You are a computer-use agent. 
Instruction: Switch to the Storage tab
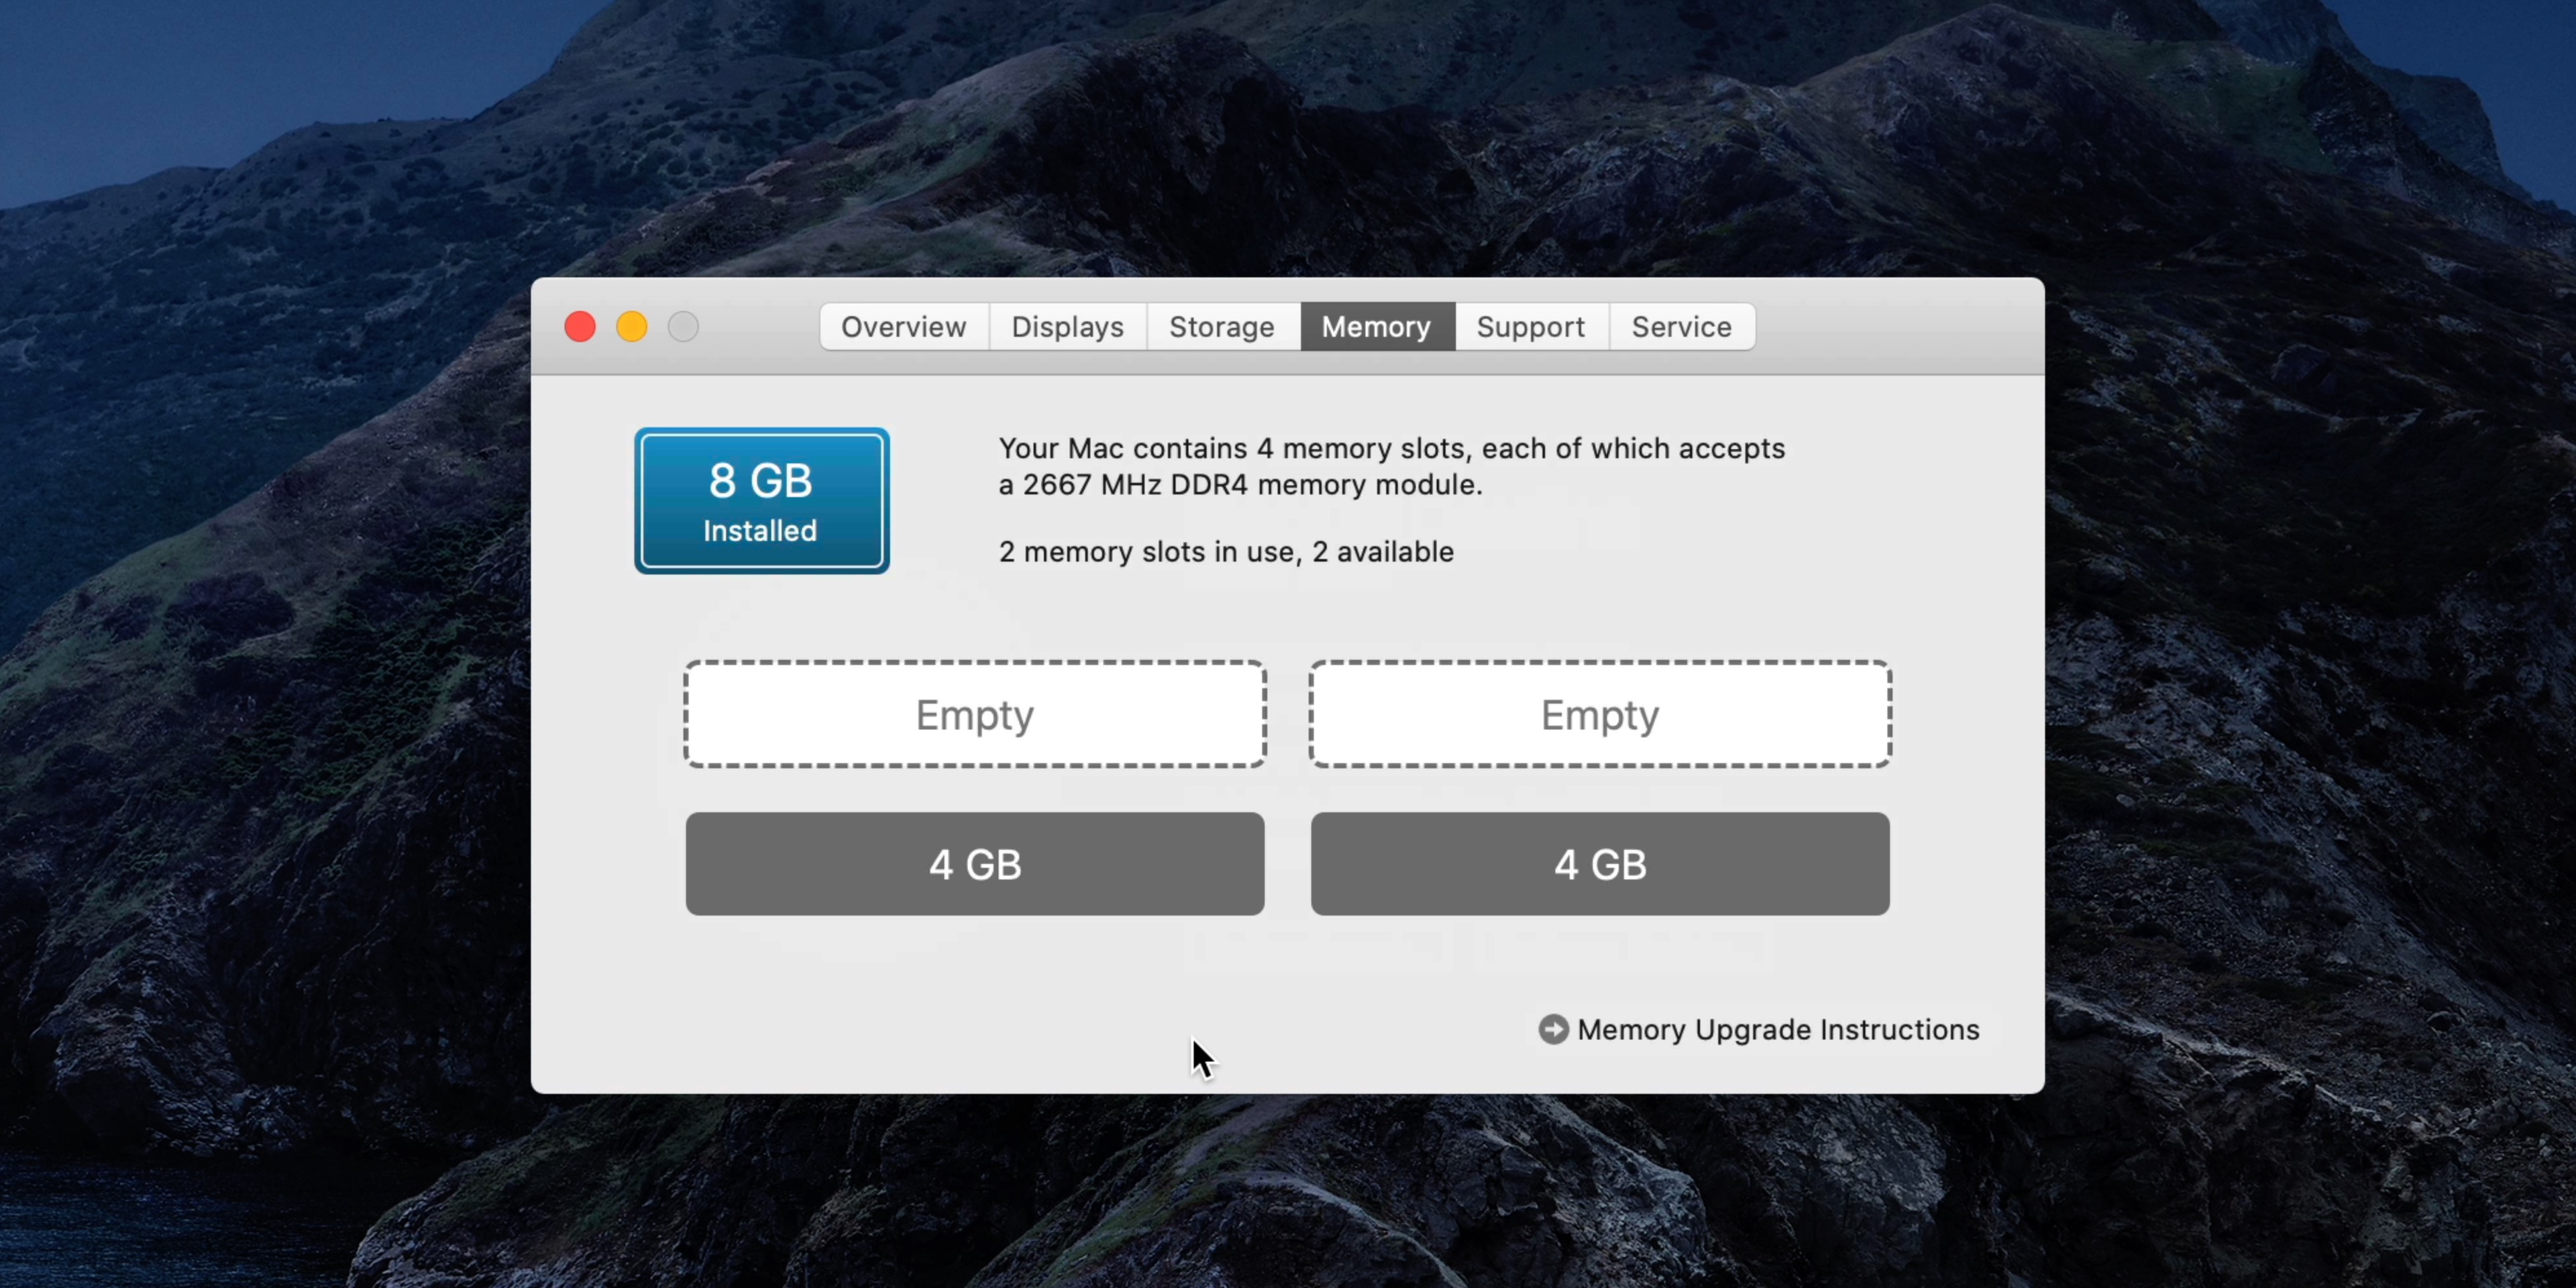(x=1221, y=327)
